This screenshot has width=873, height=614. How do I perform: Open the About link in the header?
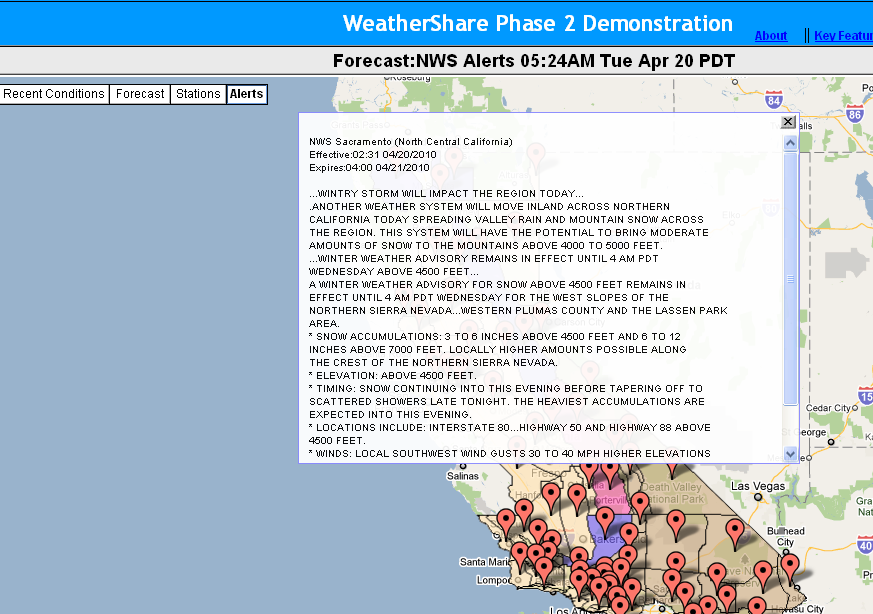pos(770,36)
